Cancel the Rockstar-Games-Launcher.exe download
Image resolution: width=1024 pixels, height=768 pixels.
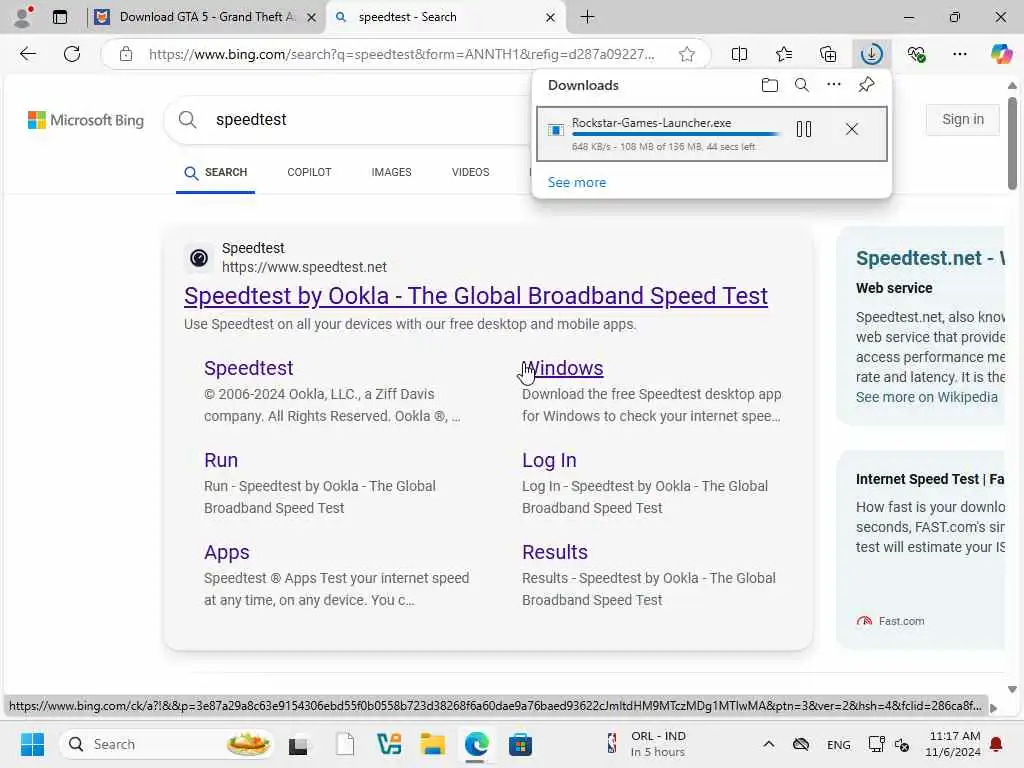point(852,129)
